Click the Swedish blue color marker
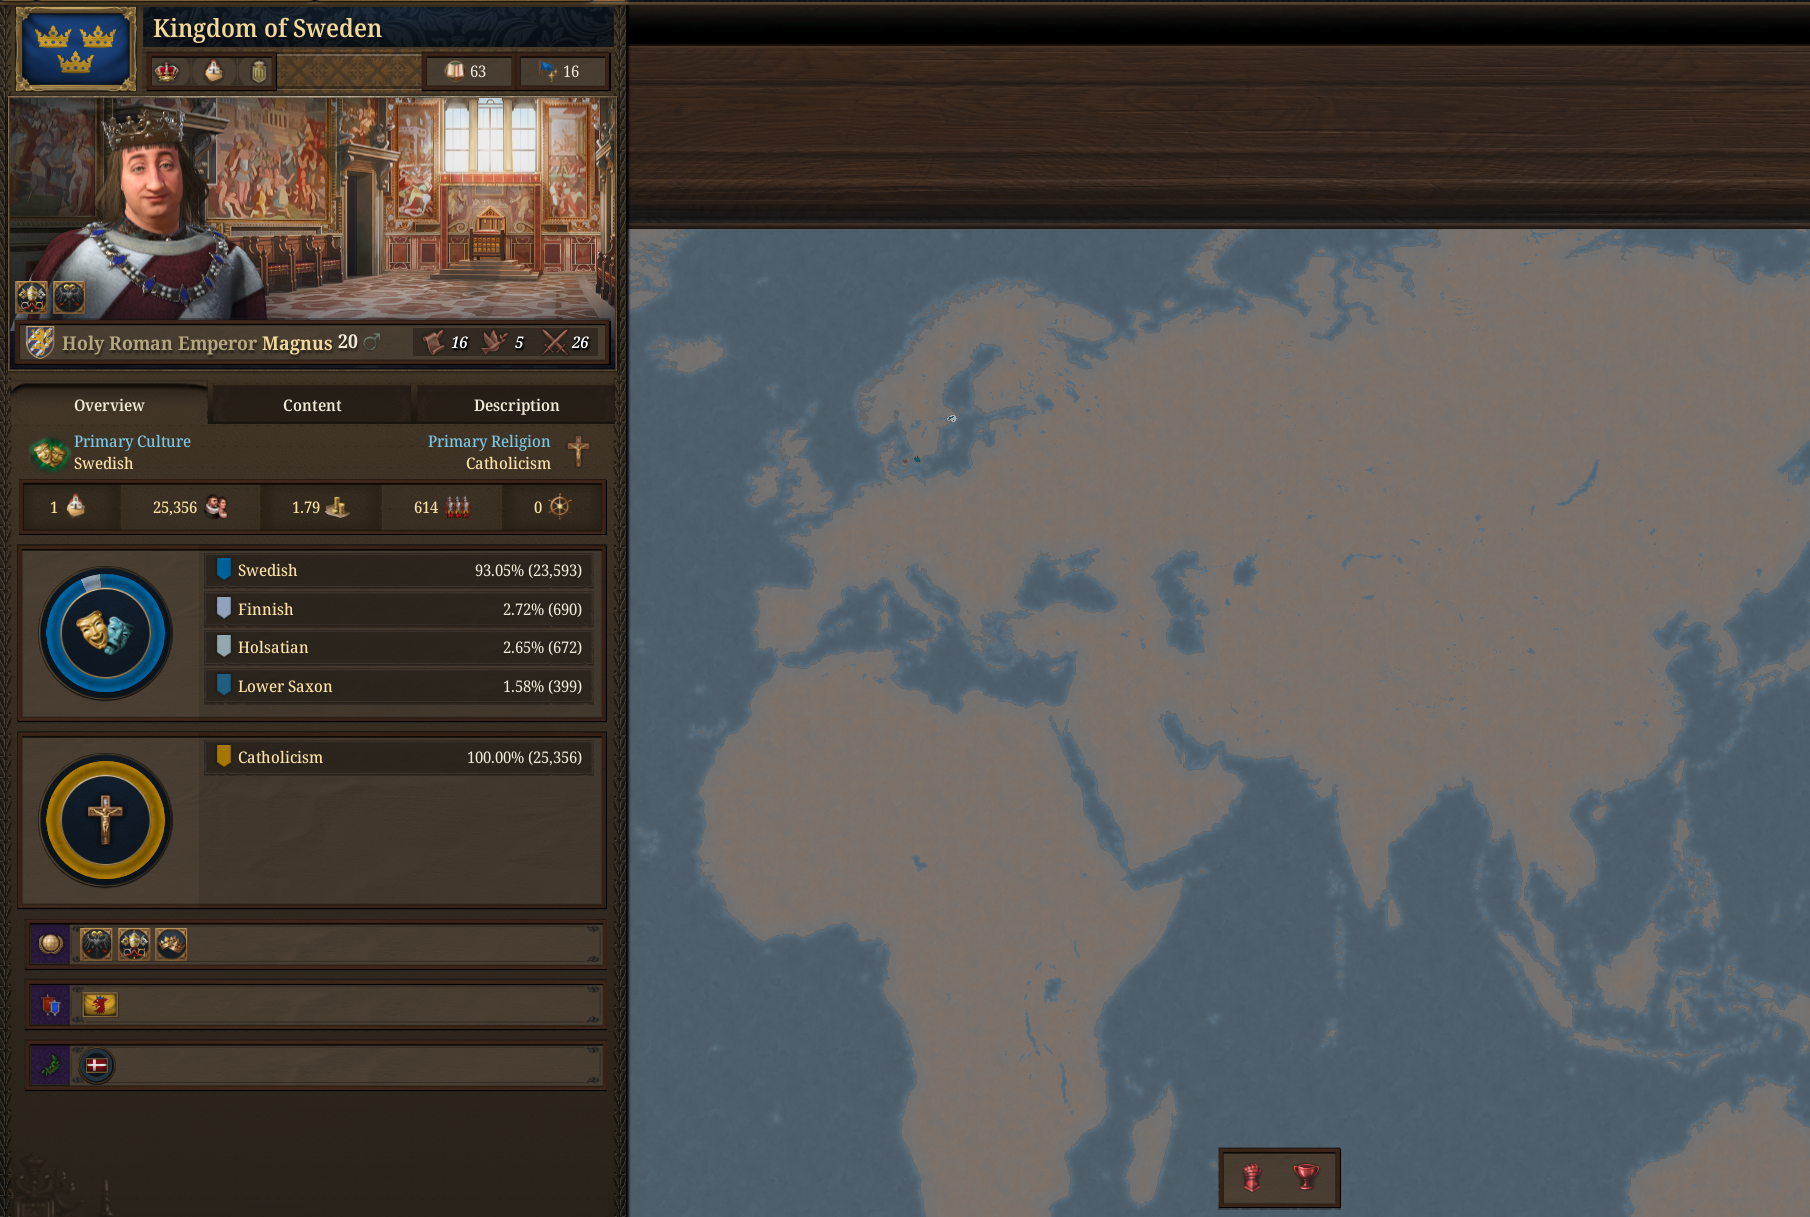Viewport: 1810px width, 1217px height. pos(224,569)
